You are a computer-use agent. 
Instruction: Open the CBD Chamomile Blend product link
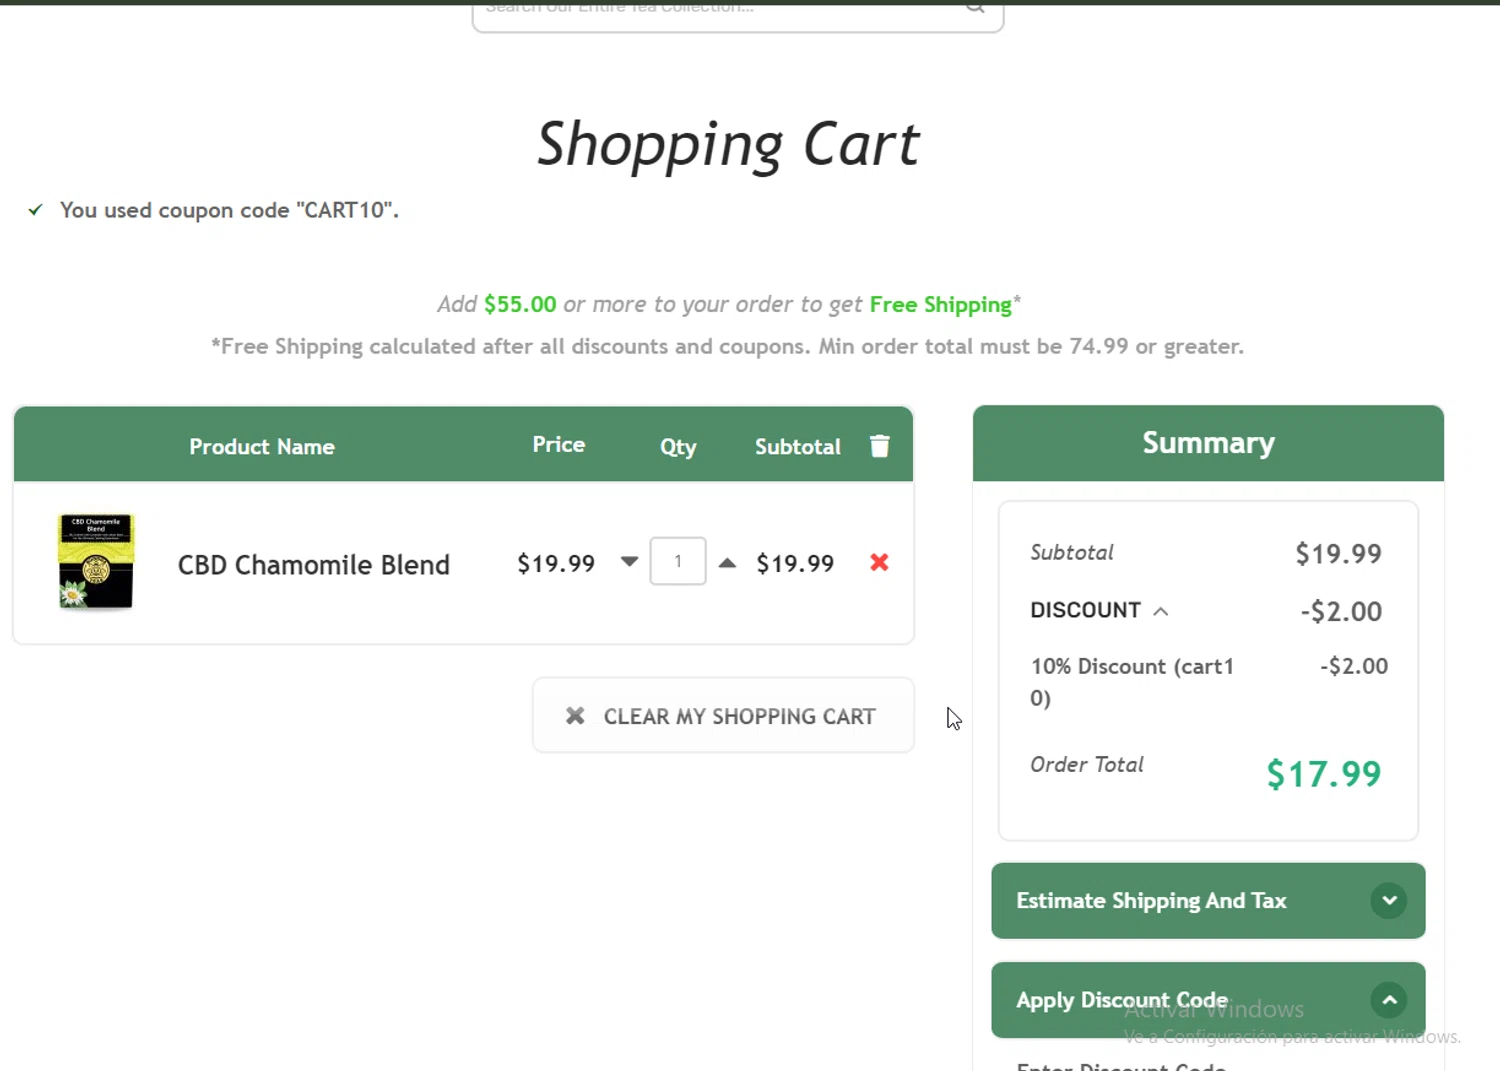[x=313, y=565]
